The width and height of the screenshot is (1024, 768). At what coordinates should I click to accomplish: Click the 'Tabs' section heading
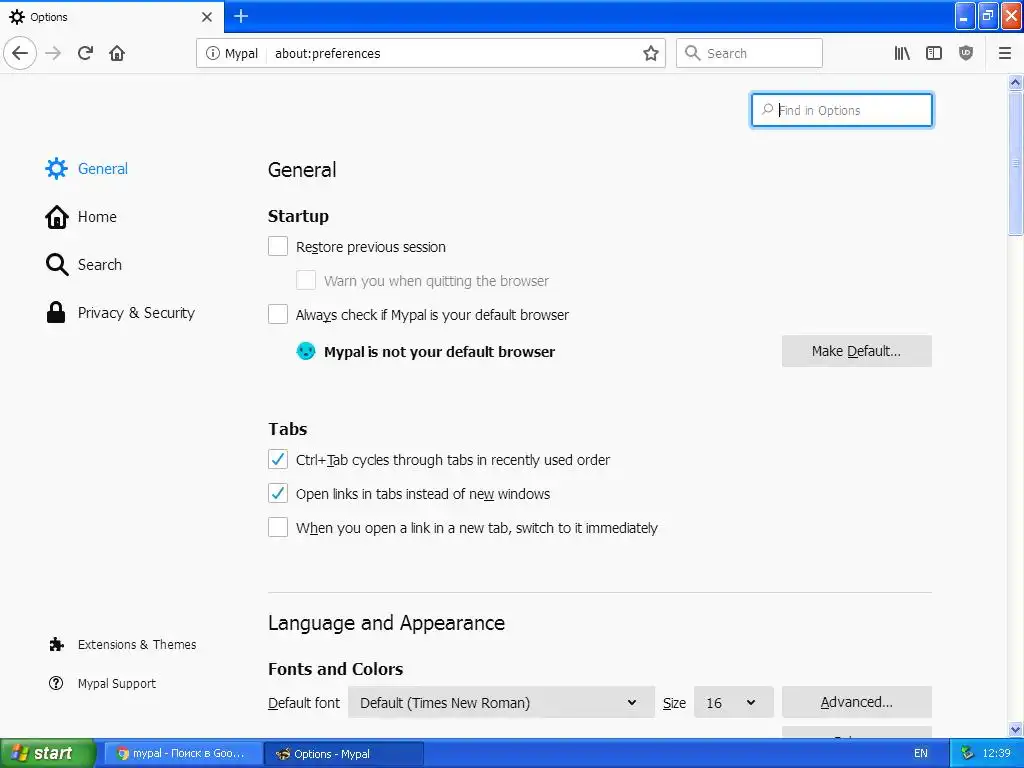288,429
